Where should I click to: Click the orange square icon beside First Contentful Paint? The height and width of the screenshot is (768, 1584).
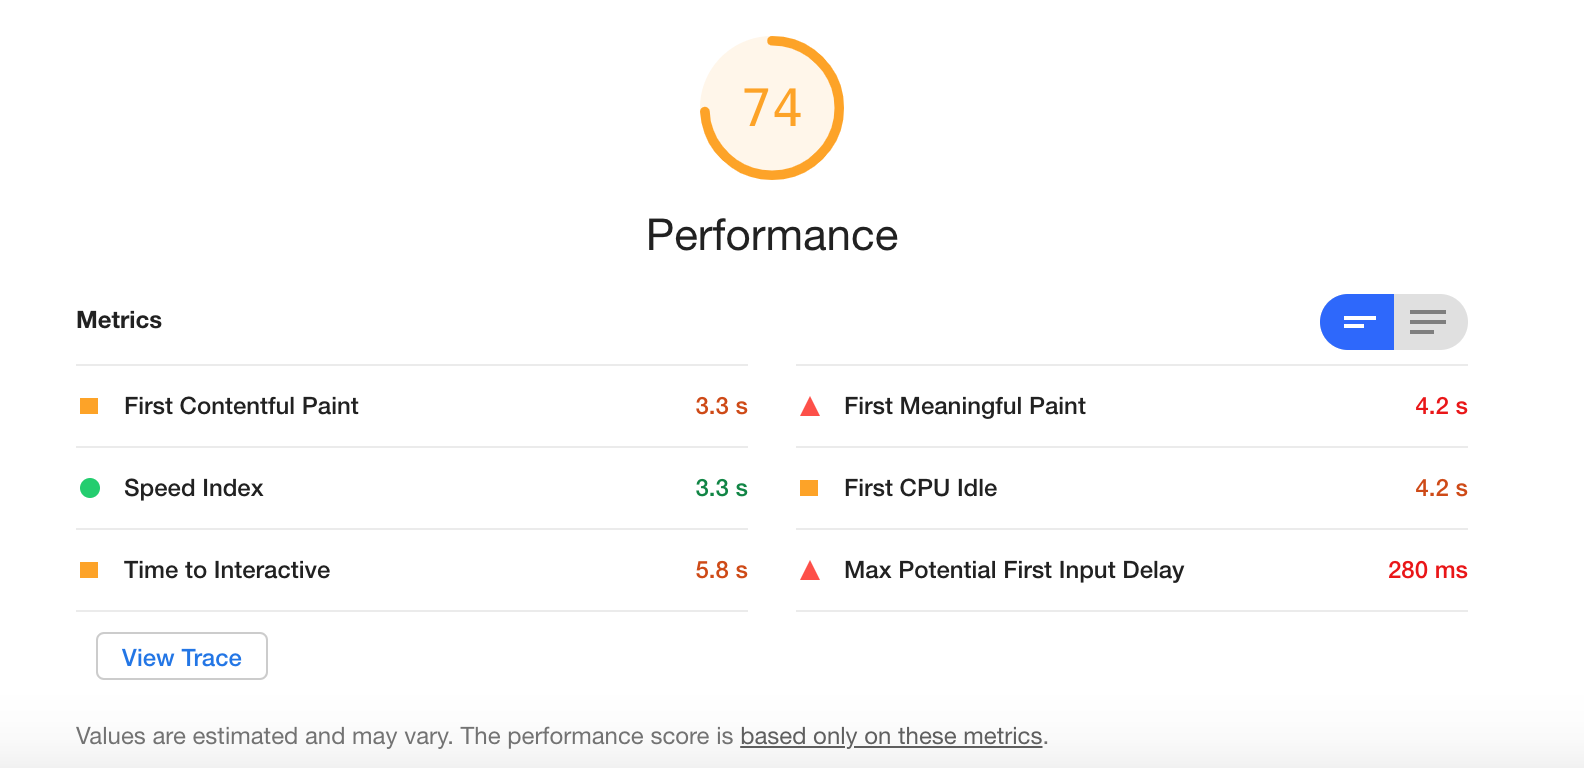click(x=89, y=406)
